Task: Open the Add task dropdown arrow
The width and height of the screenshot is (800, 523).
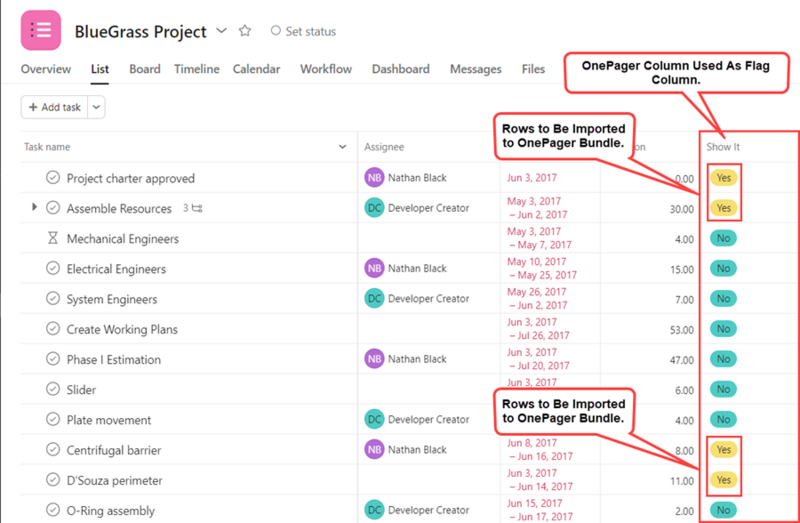Action: tap(96, 107)
